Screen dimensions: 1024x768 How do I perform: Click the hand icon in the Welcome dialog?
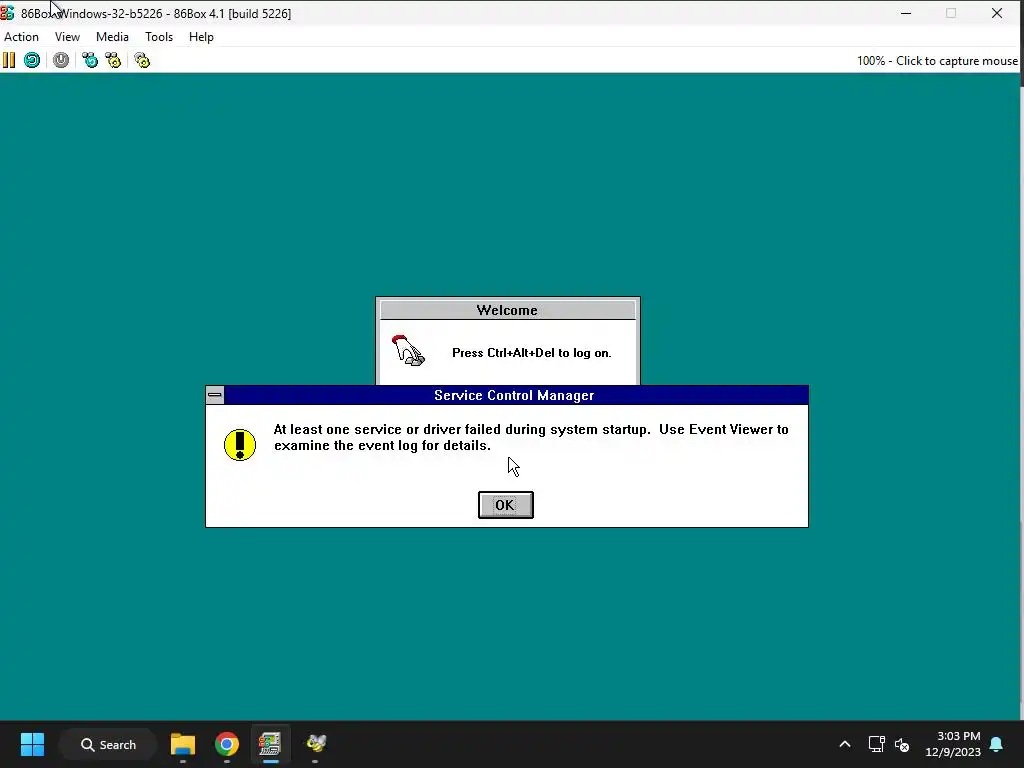pyautogui.click(x=408, y=351)
